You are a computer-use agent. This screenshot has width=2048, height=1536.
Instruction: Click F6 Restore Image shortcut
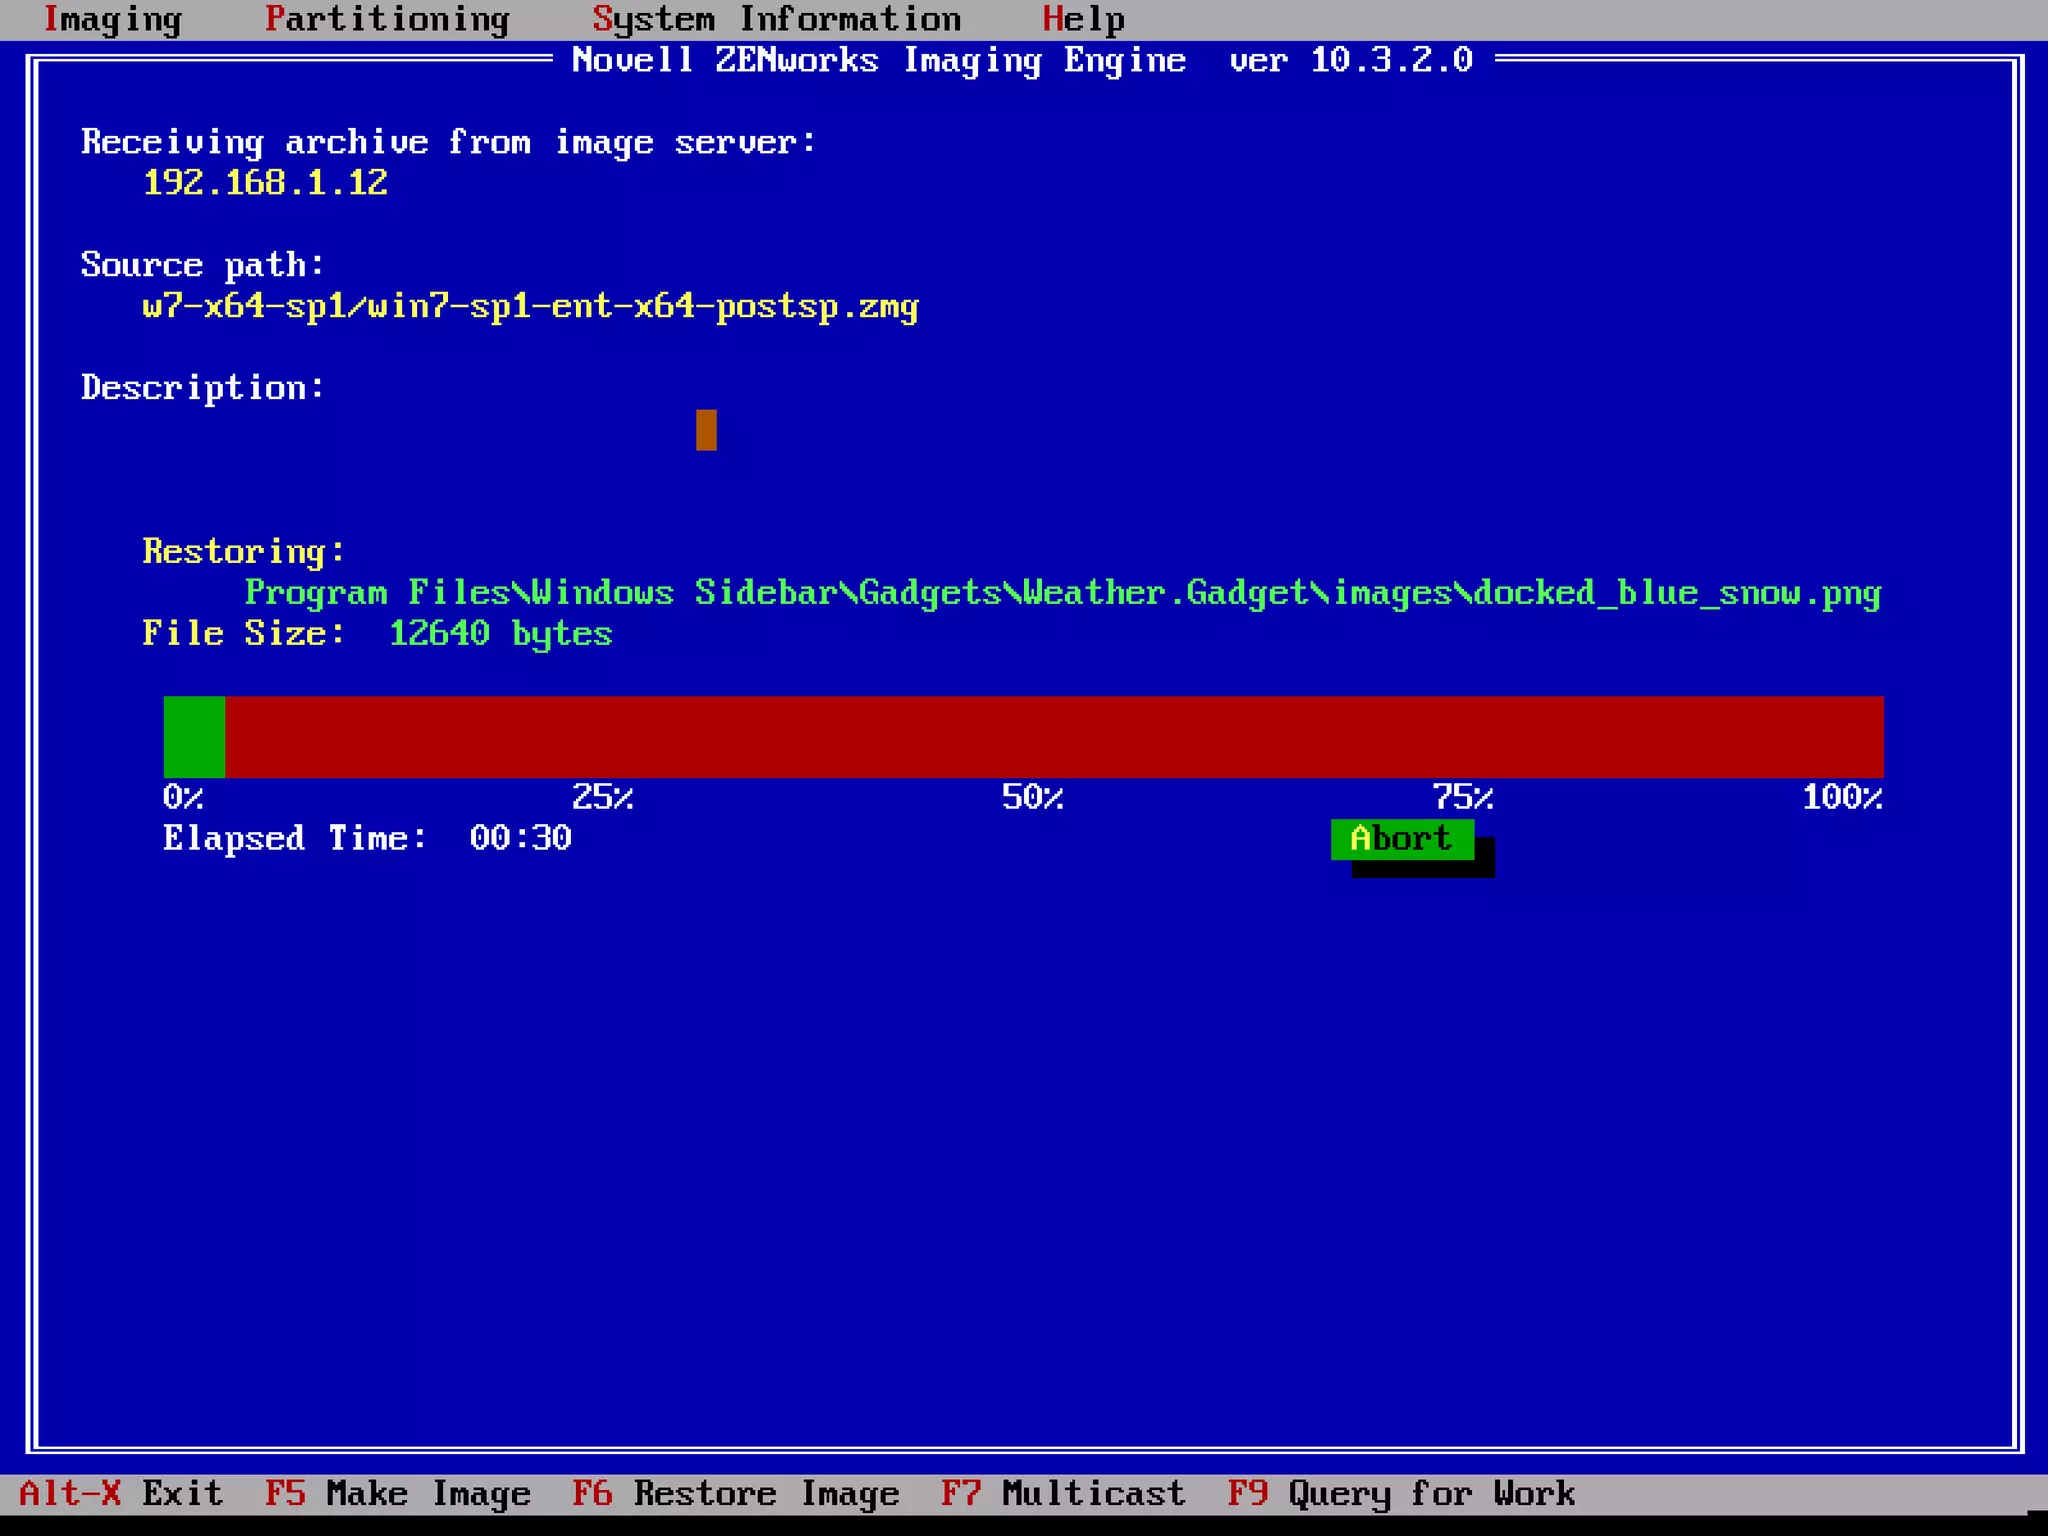point(735,1494)
